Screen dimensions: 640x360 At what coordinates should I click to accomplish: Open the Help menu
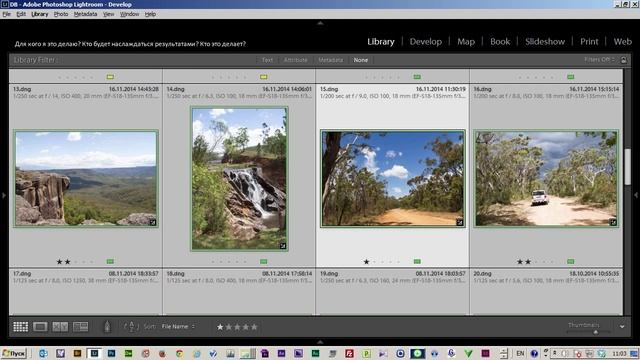(x=150, y=14)
